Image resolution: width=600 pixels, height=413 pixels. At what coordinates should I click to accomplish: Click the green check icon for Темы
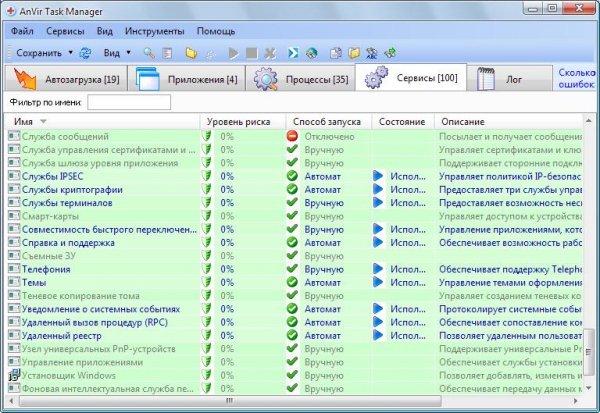(x=292, y=282)
